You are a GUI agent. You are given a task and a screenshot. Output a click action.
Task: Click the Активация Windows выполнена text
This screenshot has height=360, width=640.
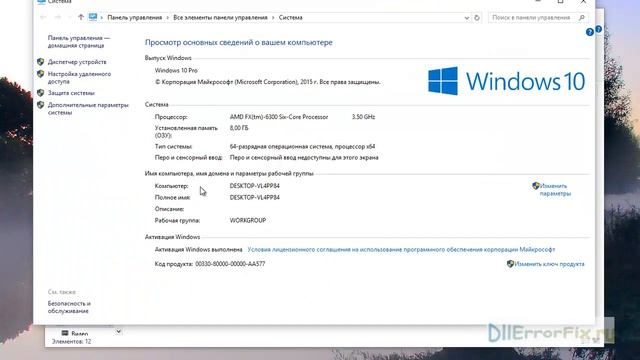click(198, 249)
